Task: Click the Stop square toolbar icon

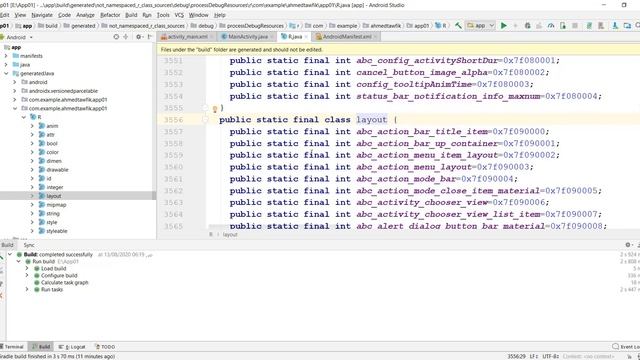Action: (575, 26)
